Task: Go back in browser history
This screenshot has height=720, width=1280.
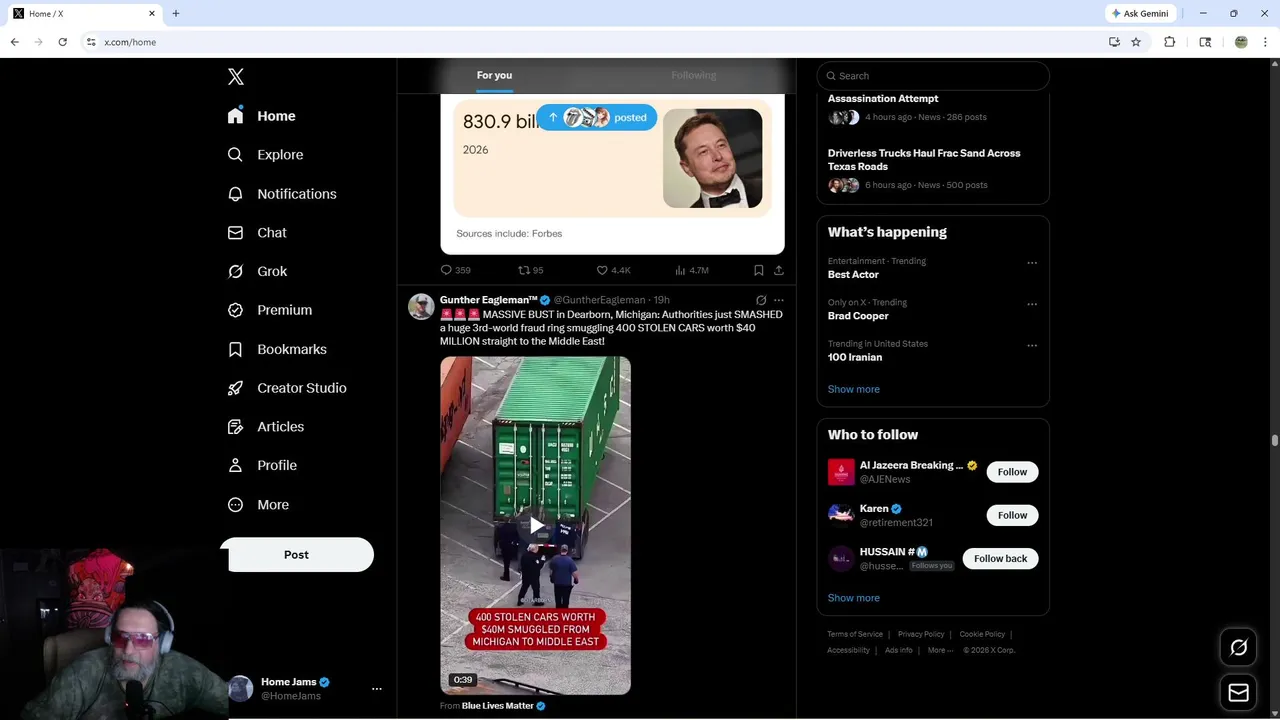Action: (15, 42)
